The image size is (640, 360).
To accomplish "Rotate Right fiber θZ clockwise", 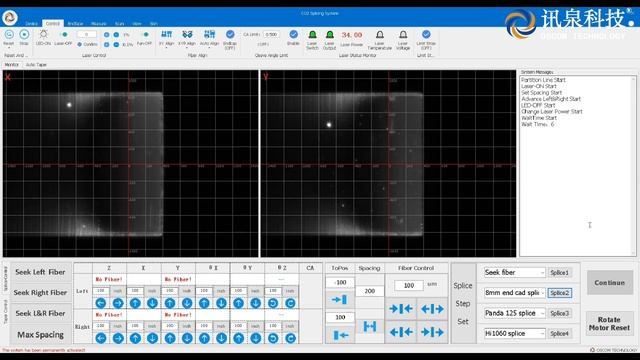I will [x=290, y=338].
